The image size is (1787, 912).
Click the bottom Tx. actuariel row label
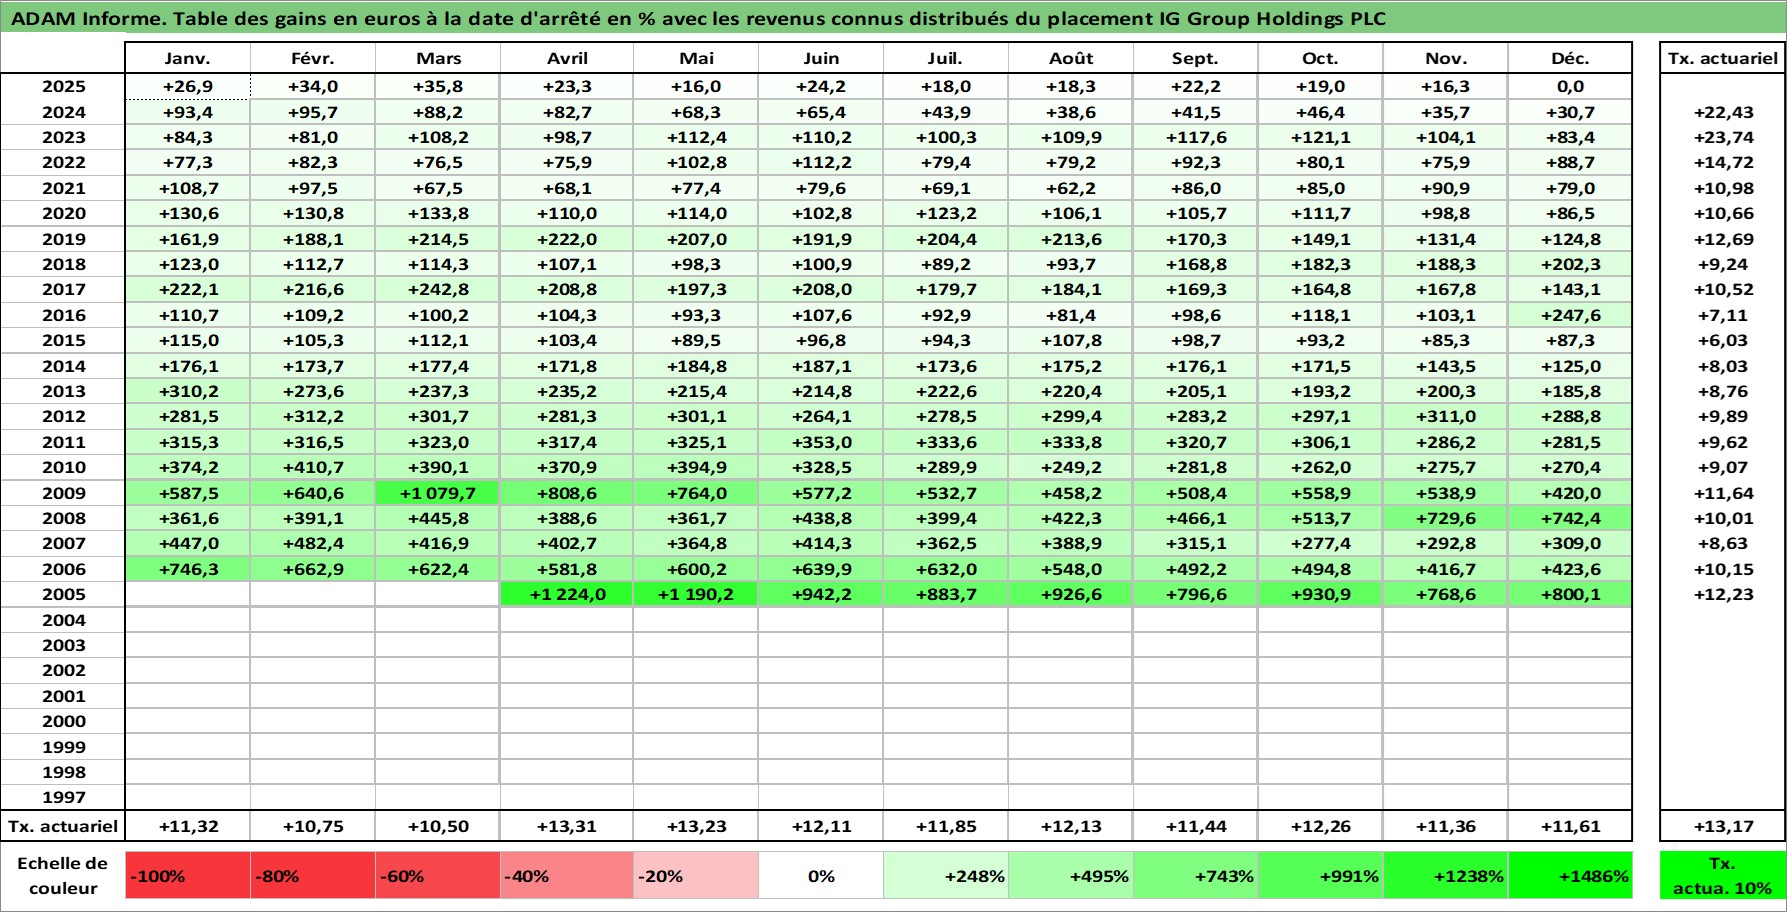tap(63, 826)
